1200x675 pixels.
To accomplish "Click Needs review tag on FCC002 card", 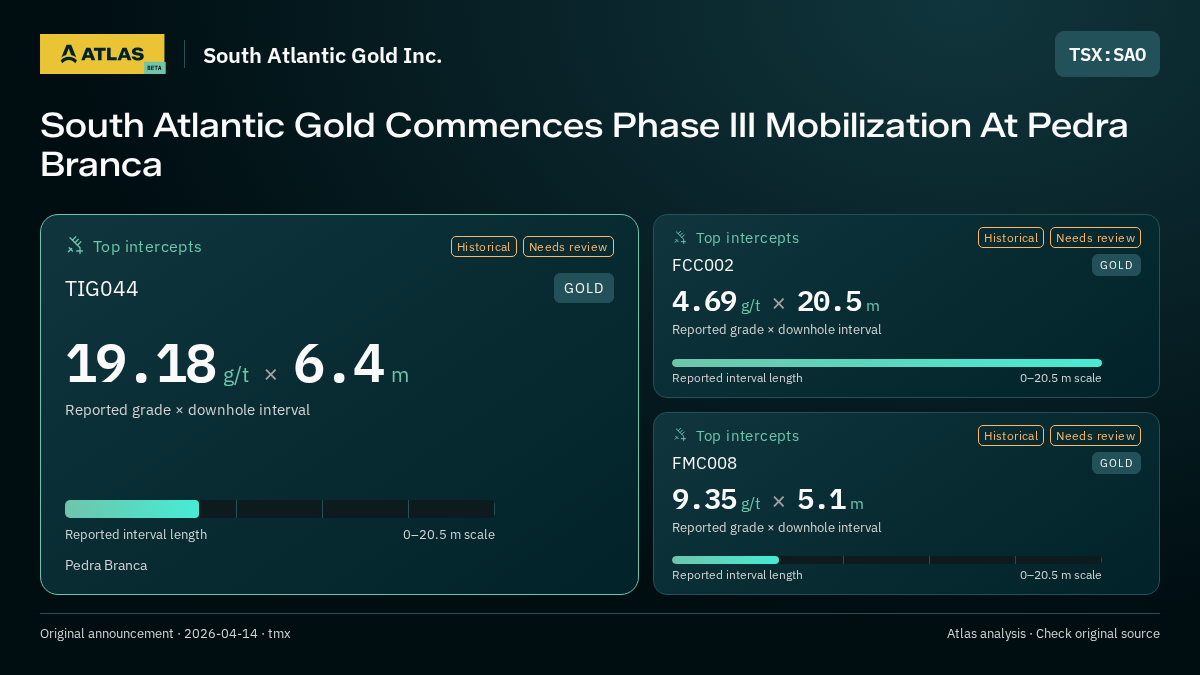I will click(1095, 238).
